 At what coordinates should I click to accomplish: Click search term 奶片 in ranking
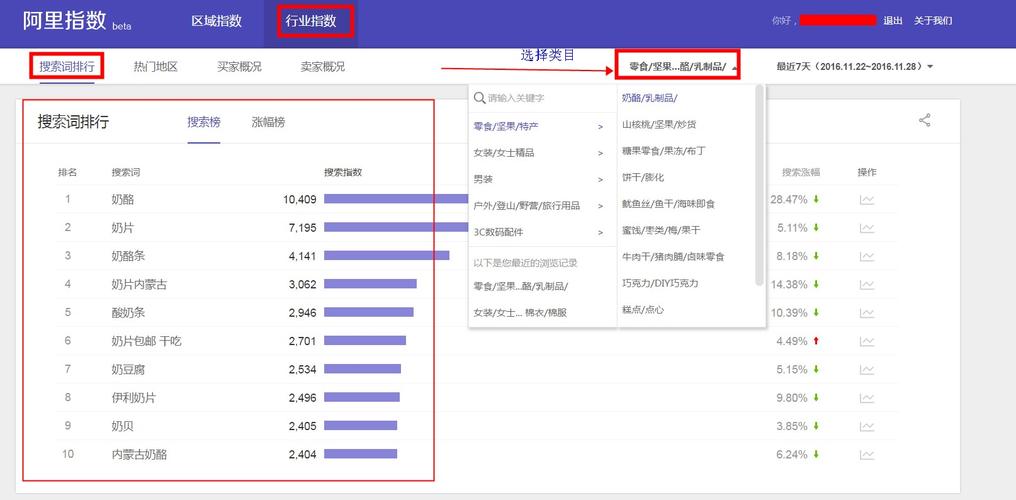122,228
